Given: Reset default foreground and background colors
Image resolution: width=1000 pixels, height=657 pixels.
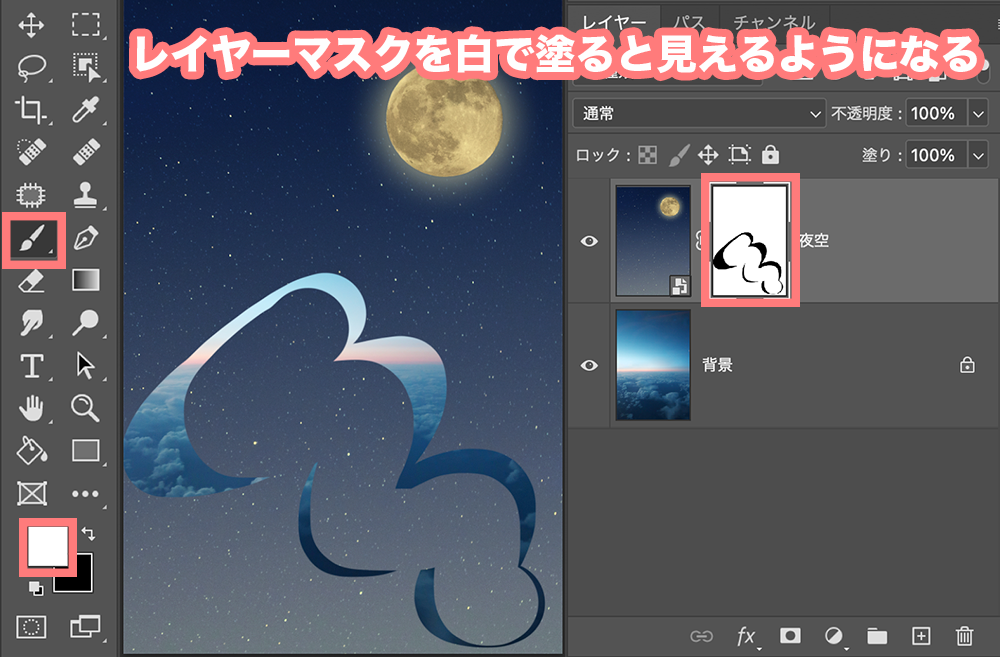Looking at the screenshot, I should [36, 588].
